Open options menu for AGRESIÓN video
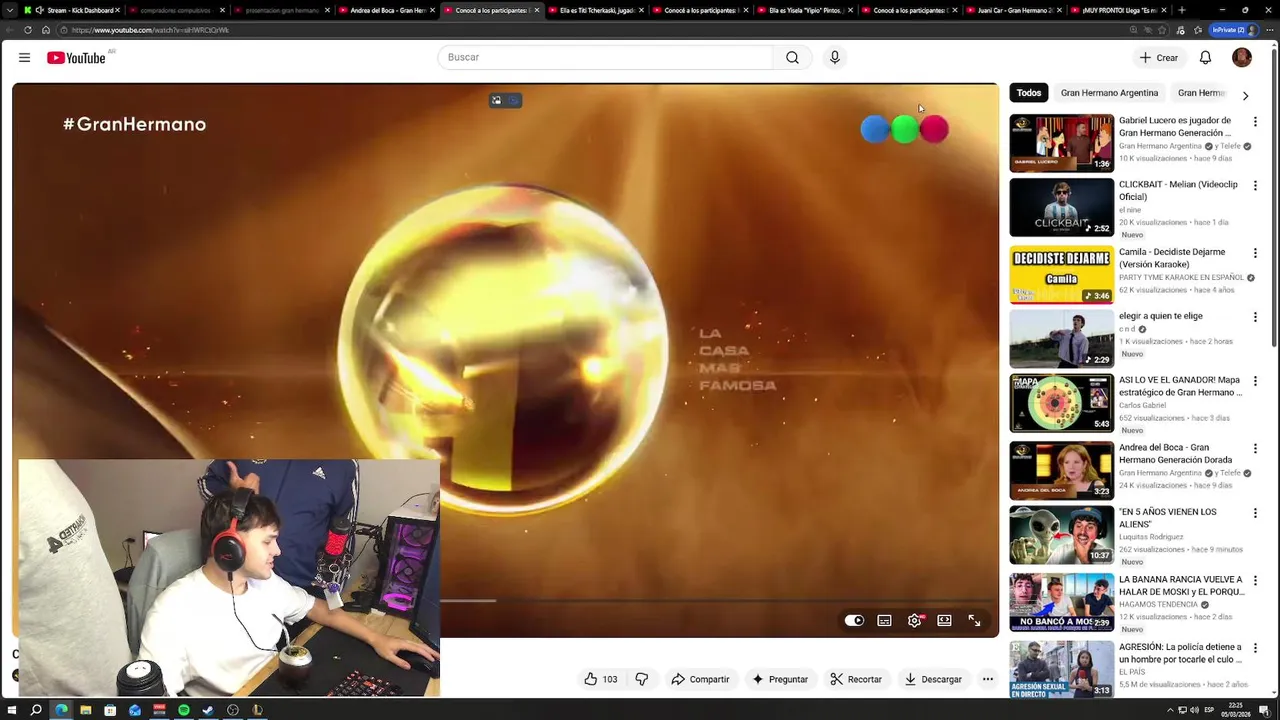 (x=1255, y=648)
